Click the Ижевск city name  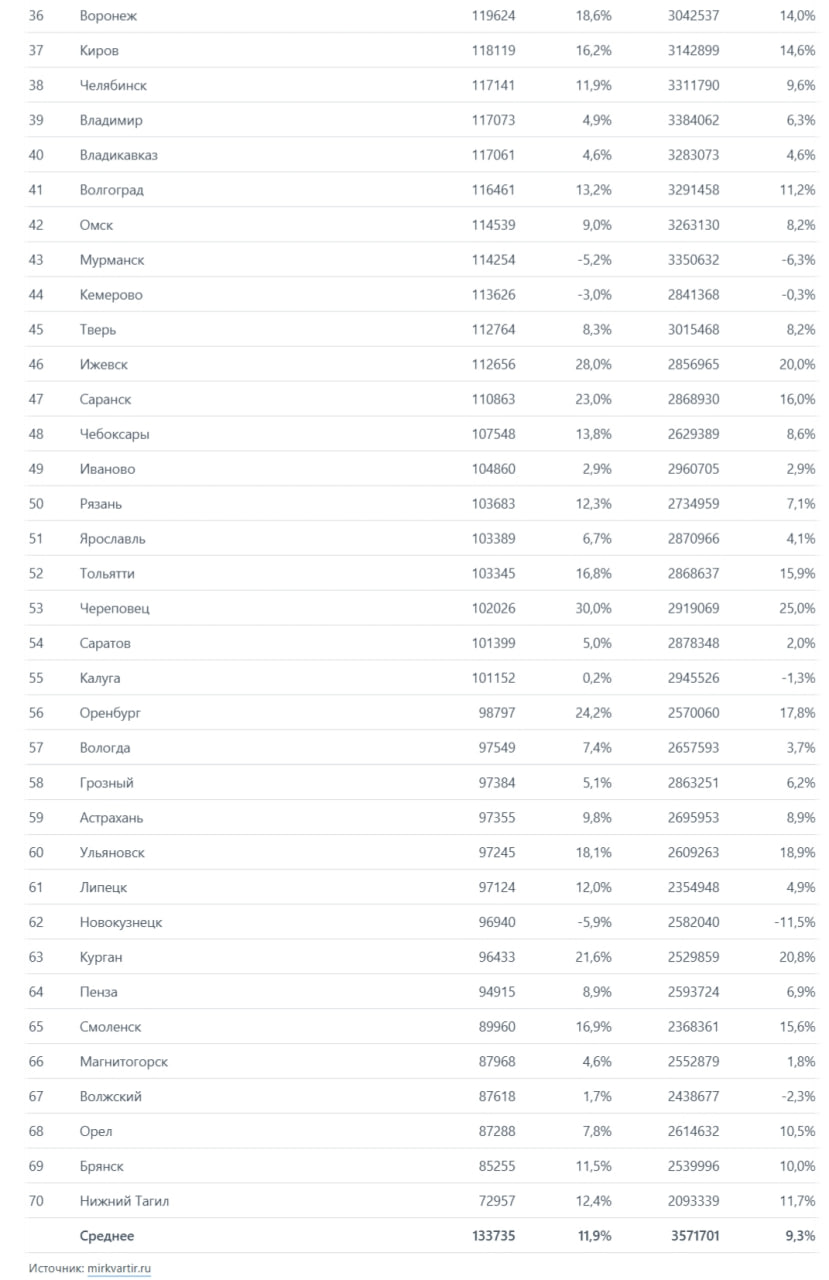(x=104, y=365)
